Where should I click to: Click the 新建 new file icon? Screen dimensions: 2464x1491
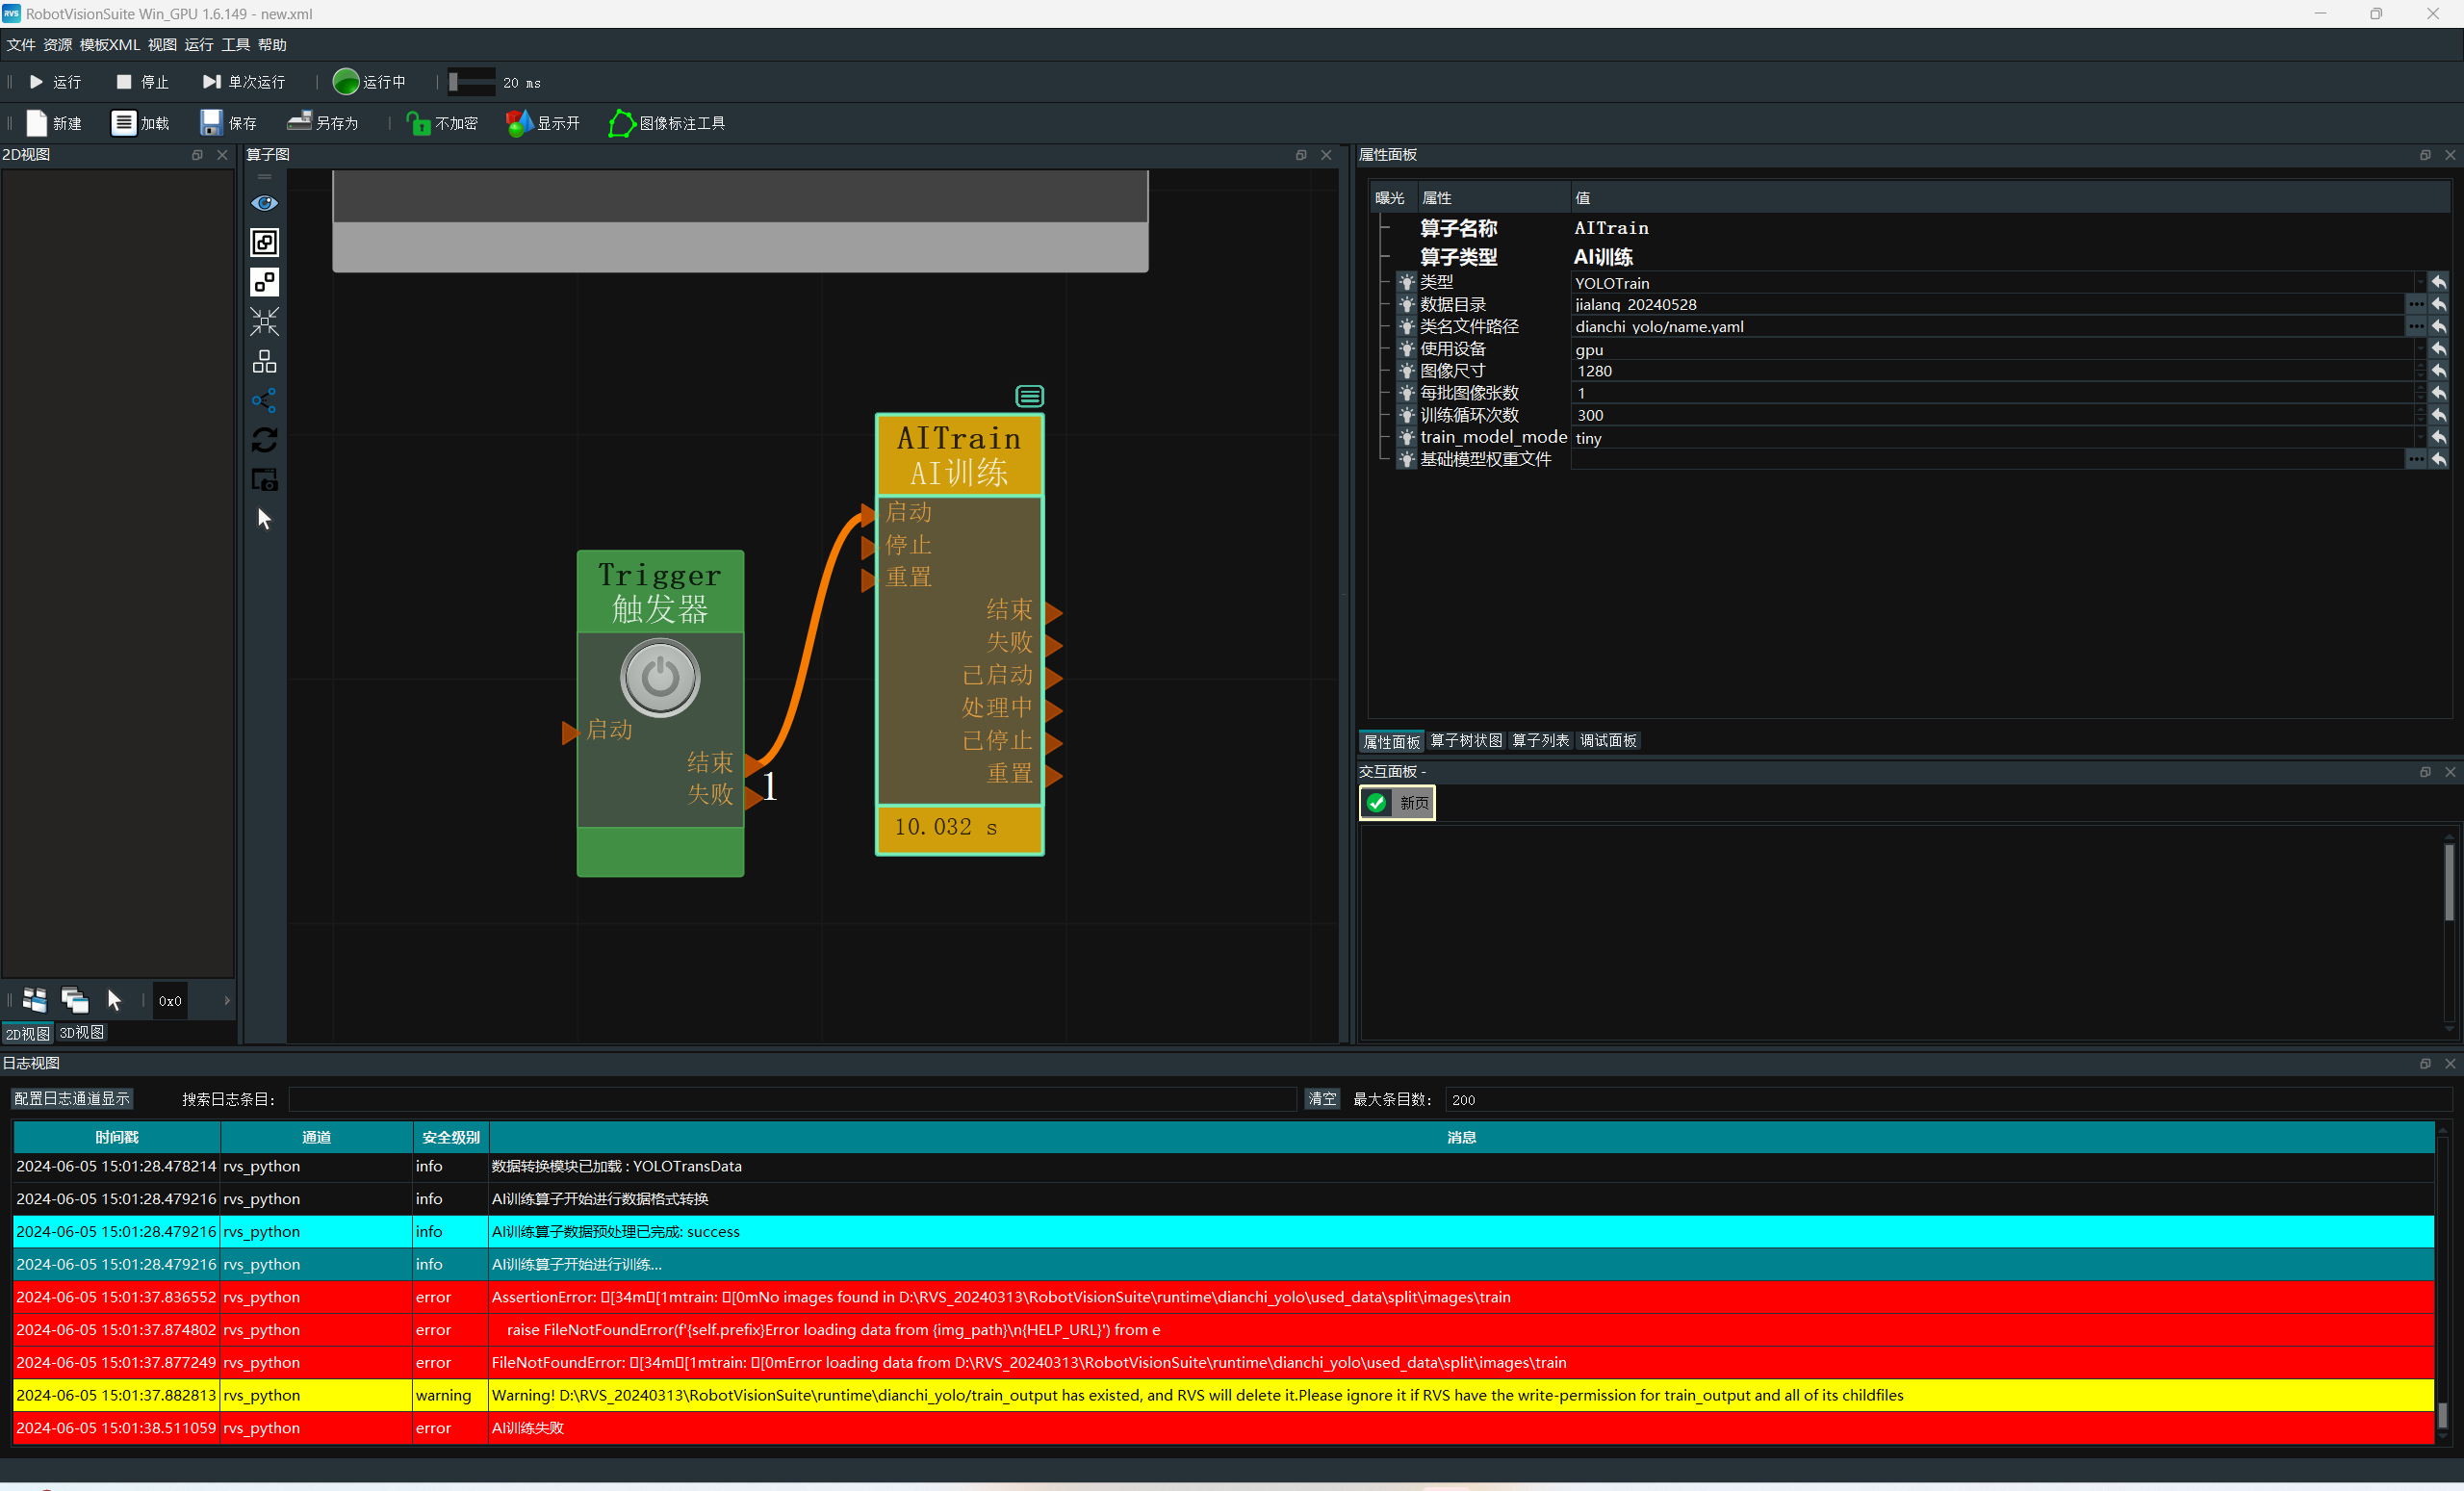36,123
